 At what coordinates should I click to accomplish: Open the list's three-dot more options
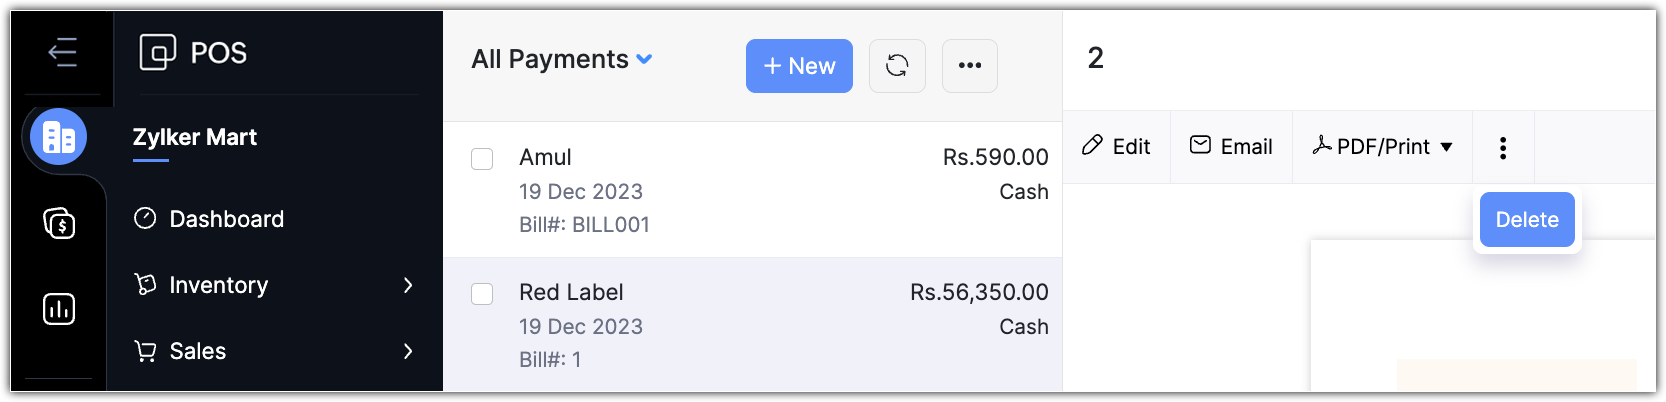(x=969, y=66)
